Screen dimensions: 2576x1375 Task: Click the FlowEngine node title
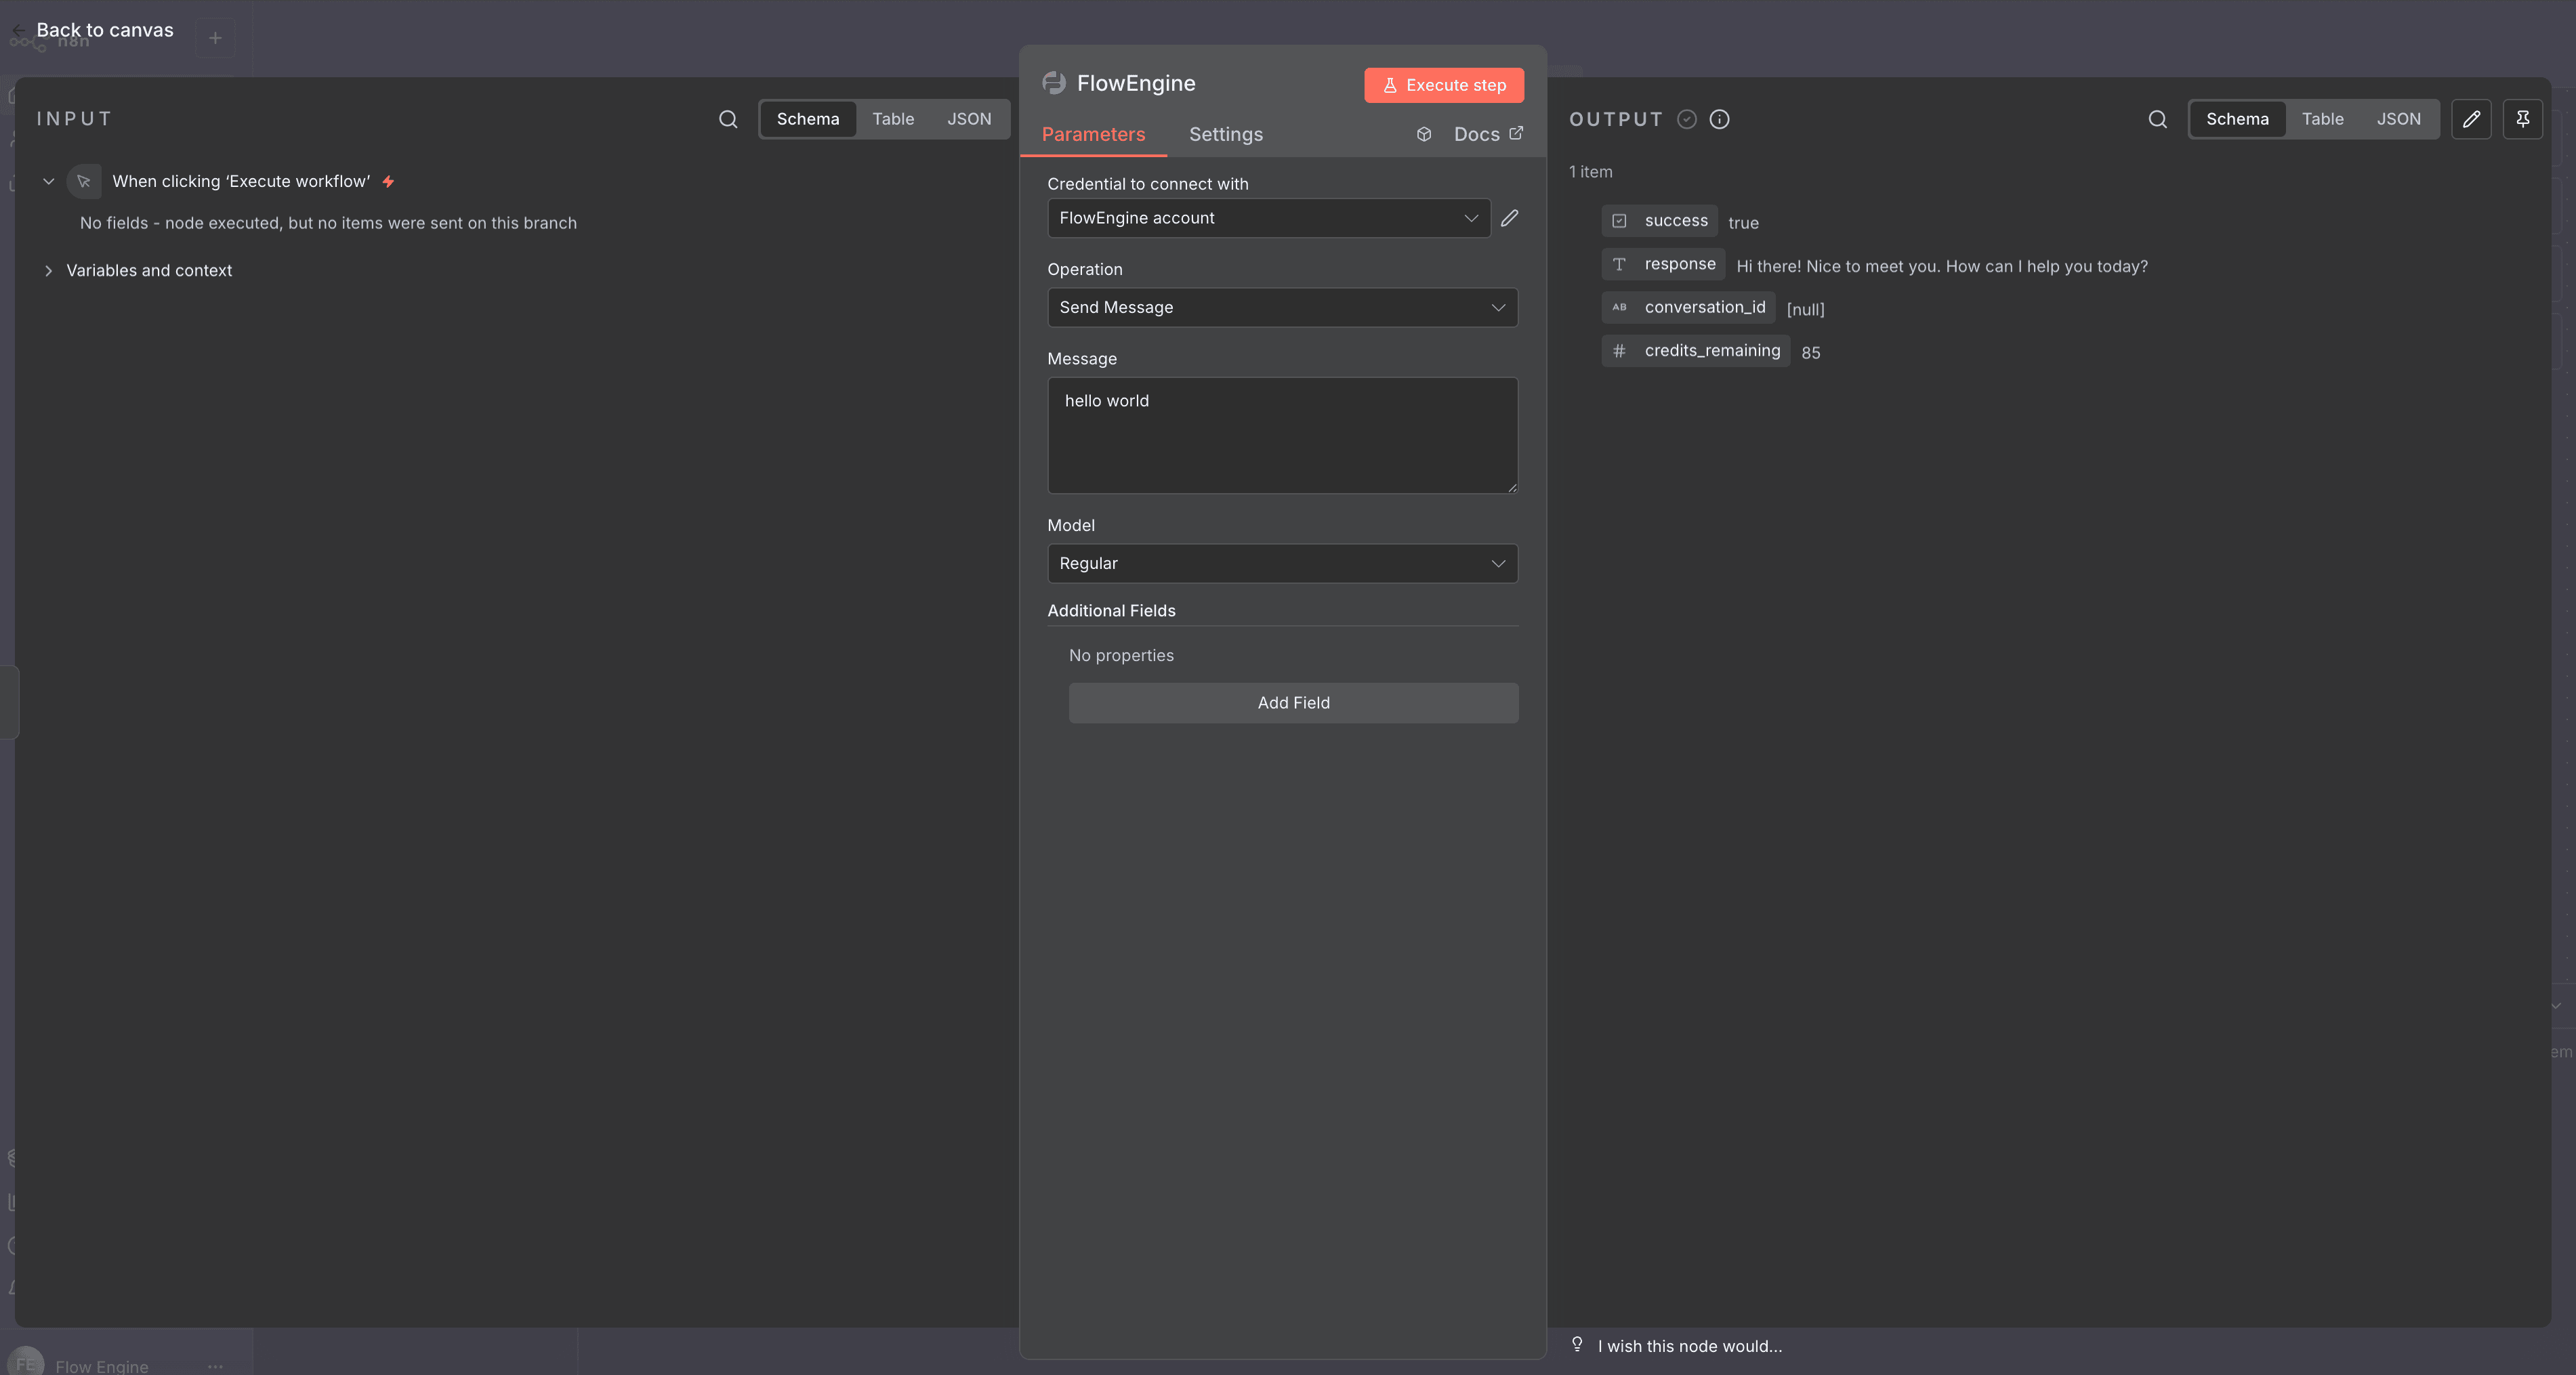(x=1136, y=83)
